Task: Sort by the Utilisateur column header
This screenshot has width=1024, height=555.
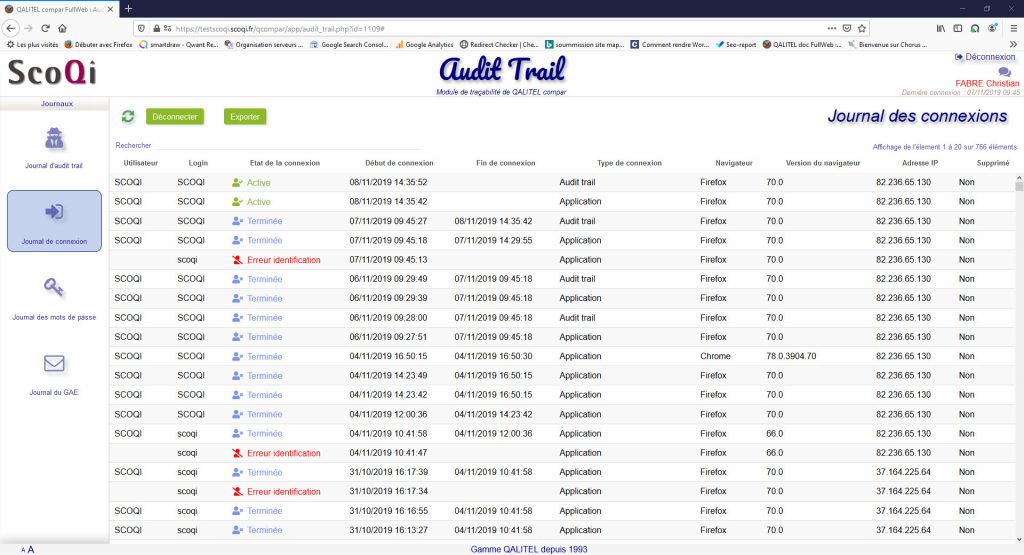Action: [x=140, y=163]
